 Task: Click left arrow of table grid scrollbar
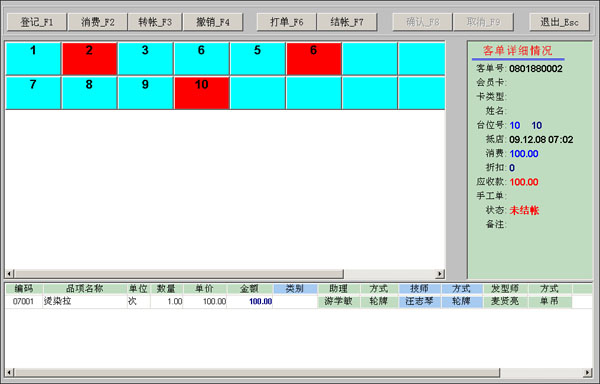pos(10,274)
